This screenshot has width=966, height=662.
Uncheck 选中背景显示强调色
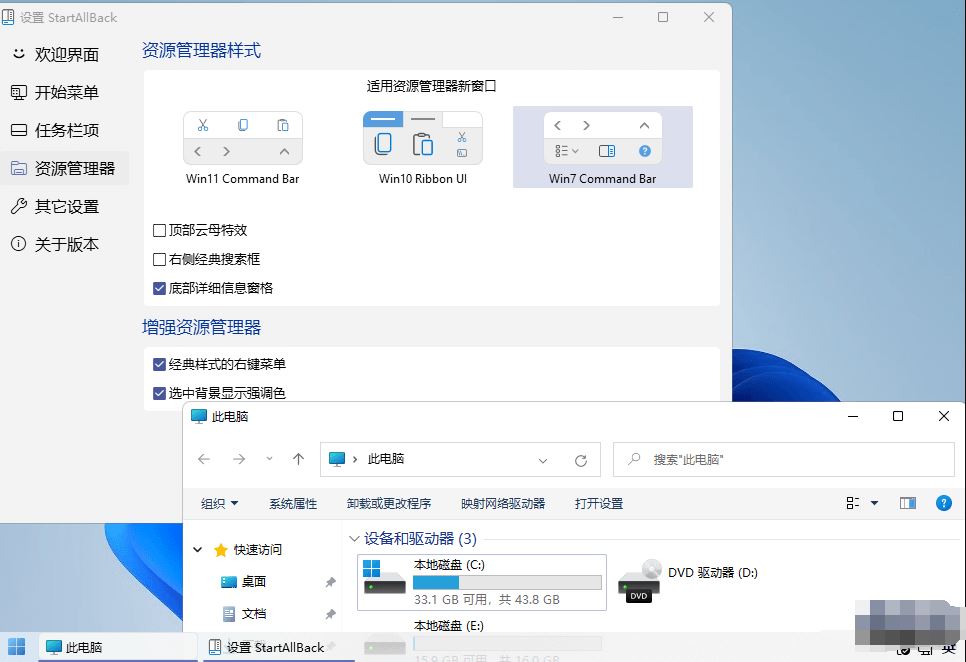coord(160,393)
